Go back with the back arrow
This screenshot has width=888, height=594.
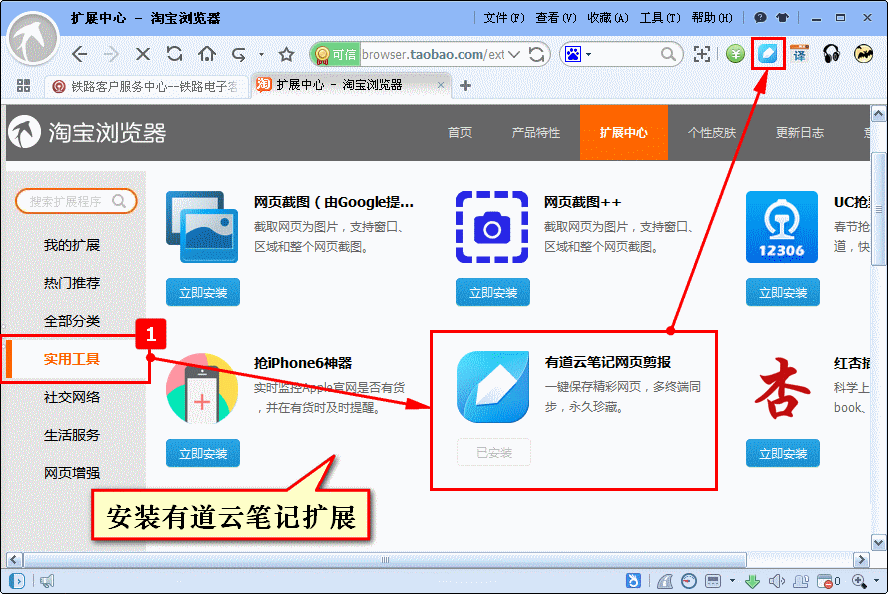(80, 54)
